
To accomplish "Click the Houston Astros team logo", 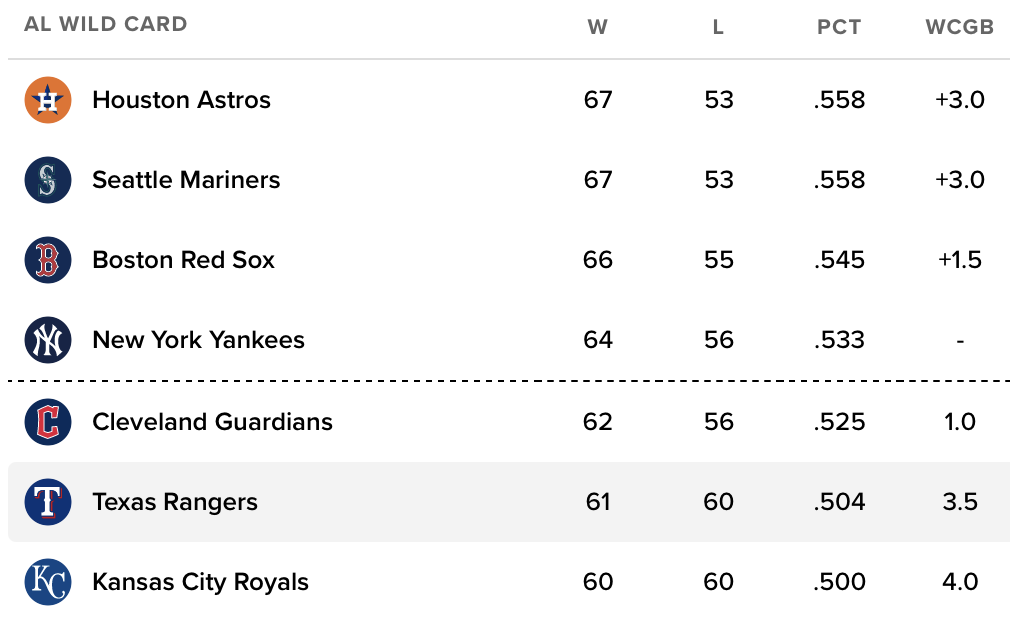I will [48, 100].
